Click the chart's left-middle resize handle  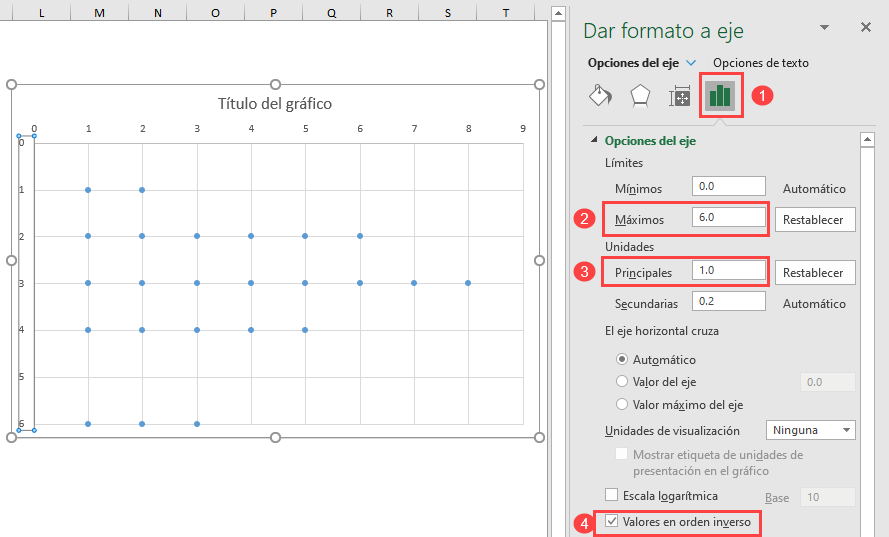[x=11, y=260]
